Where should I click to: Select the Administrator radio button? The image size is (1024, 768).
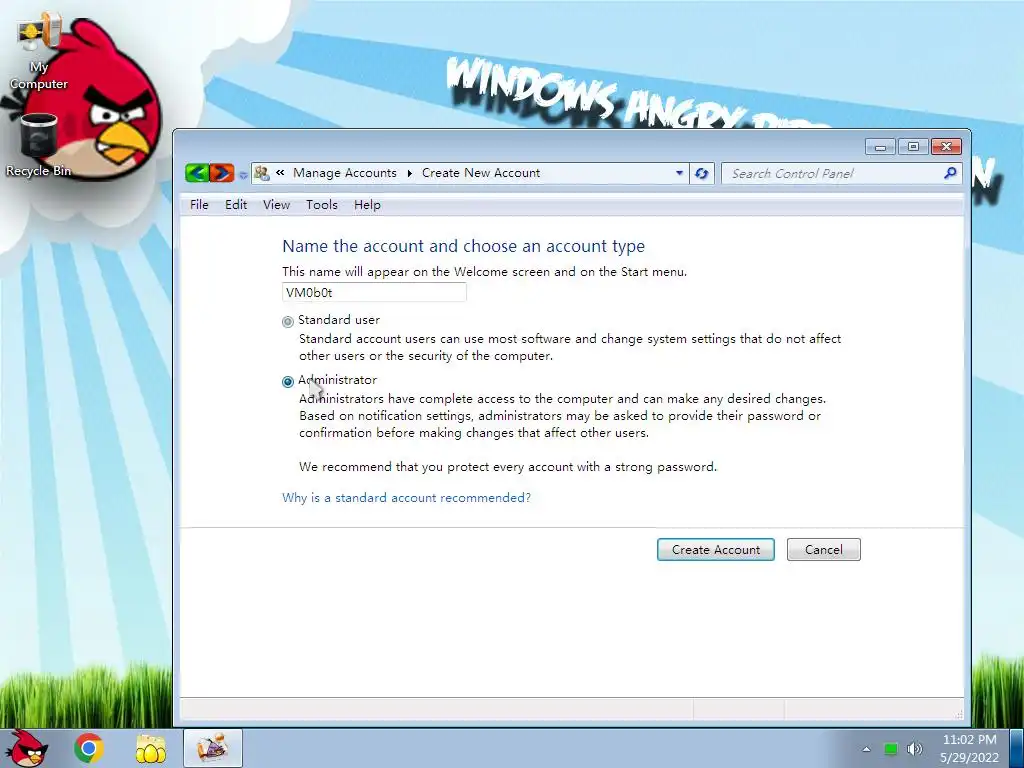point(288,381)
